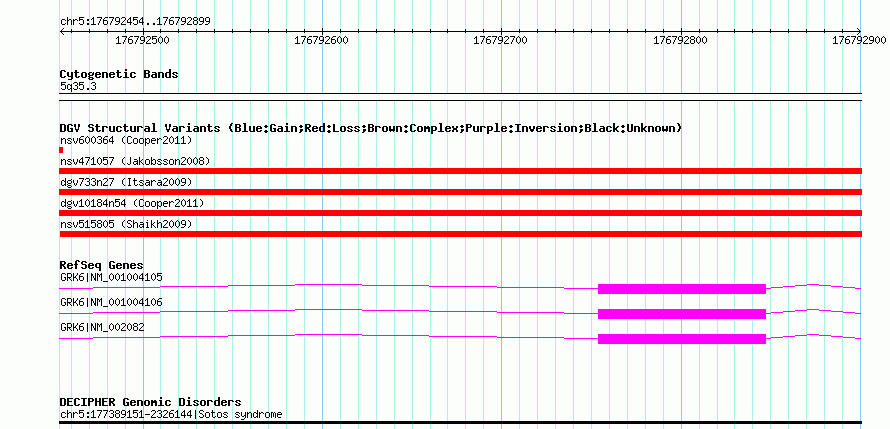Click ruler position 176792800
Viewport: 890px width, 429px height.
(x=681, y=40)
